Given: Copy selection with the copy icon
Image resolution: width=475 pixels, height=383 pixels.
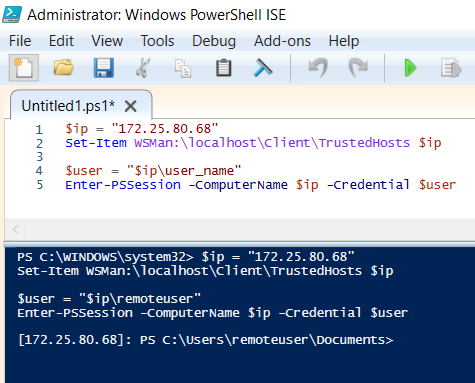Looking at the screenshot, I should (x=183, y=68).
